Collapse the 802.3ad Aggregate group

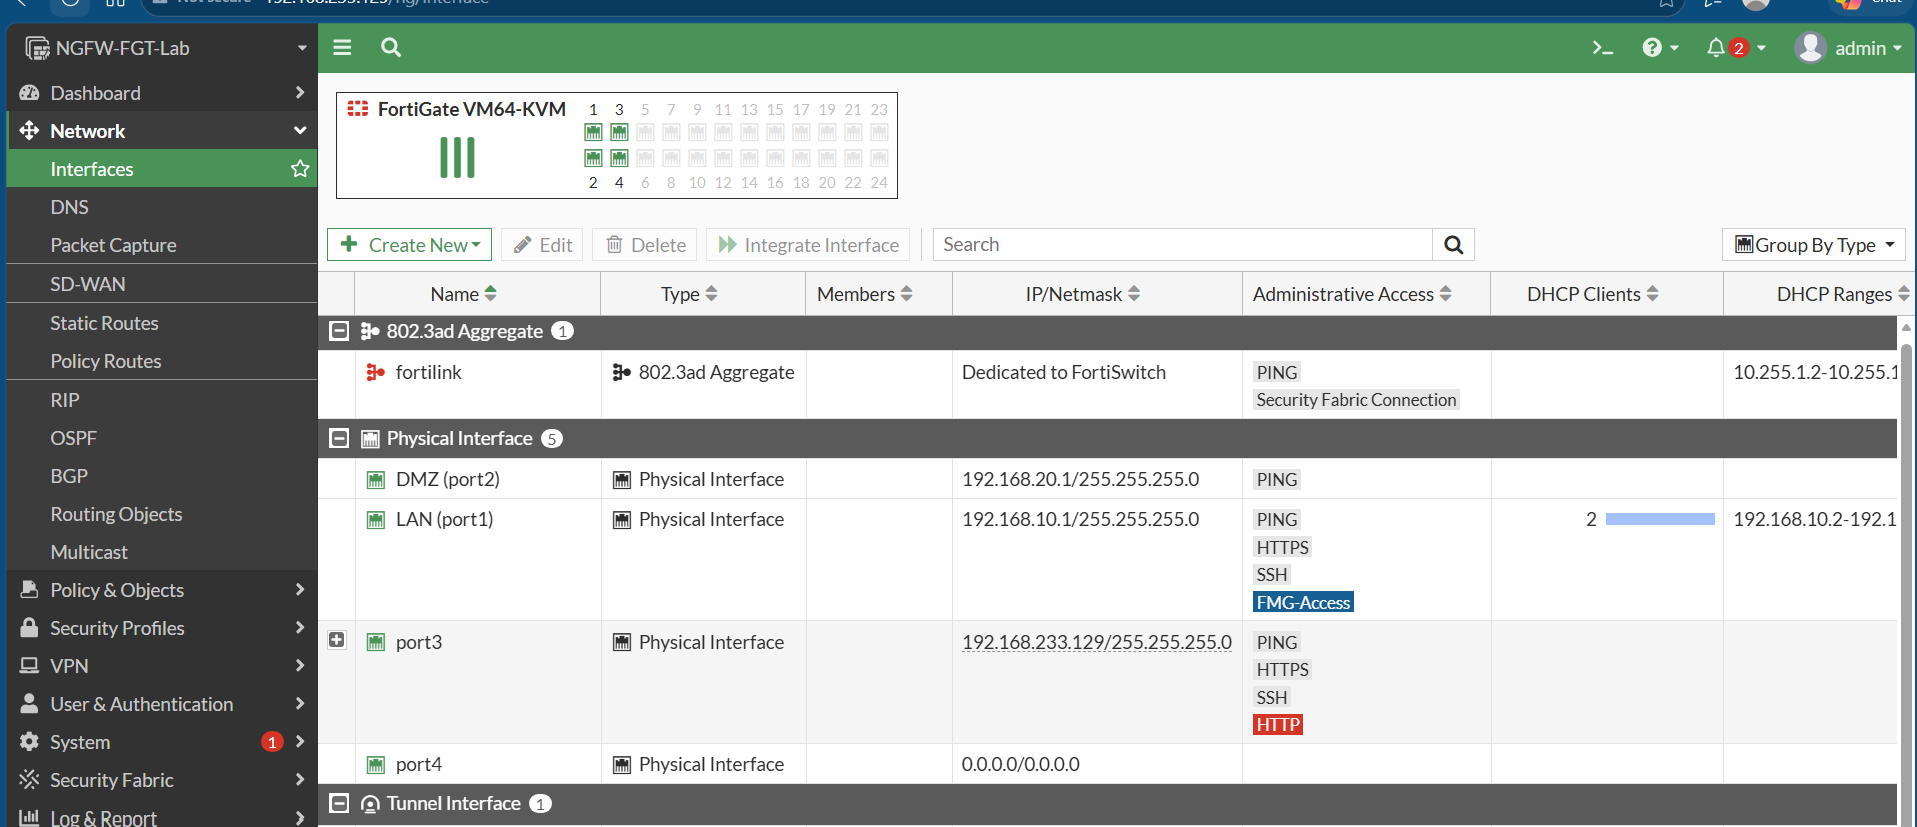pyautogui.click(x=340, y=331)
